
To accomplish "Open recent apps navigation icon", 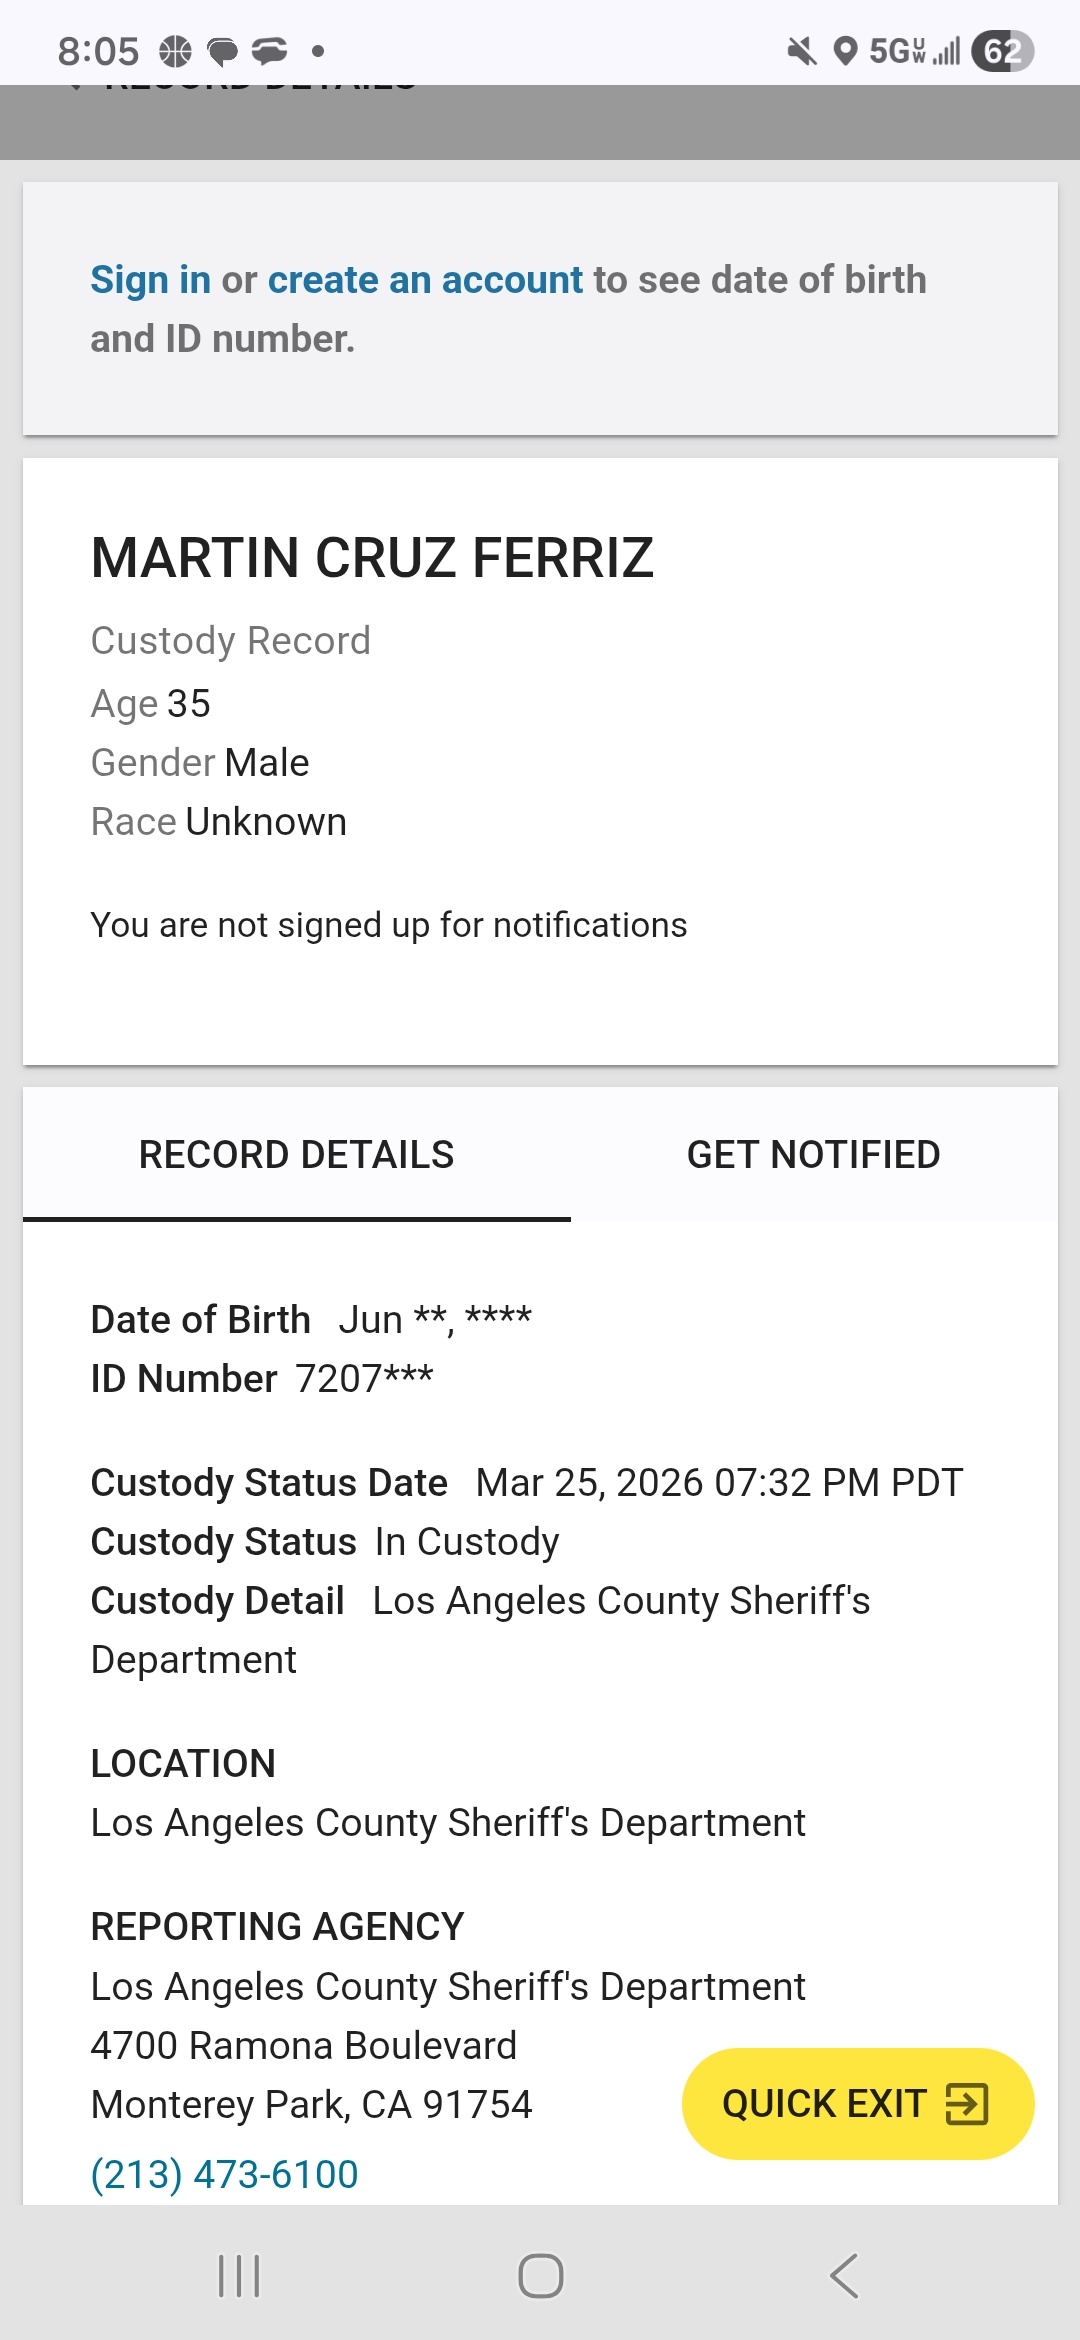I will tap(239, 2276).
